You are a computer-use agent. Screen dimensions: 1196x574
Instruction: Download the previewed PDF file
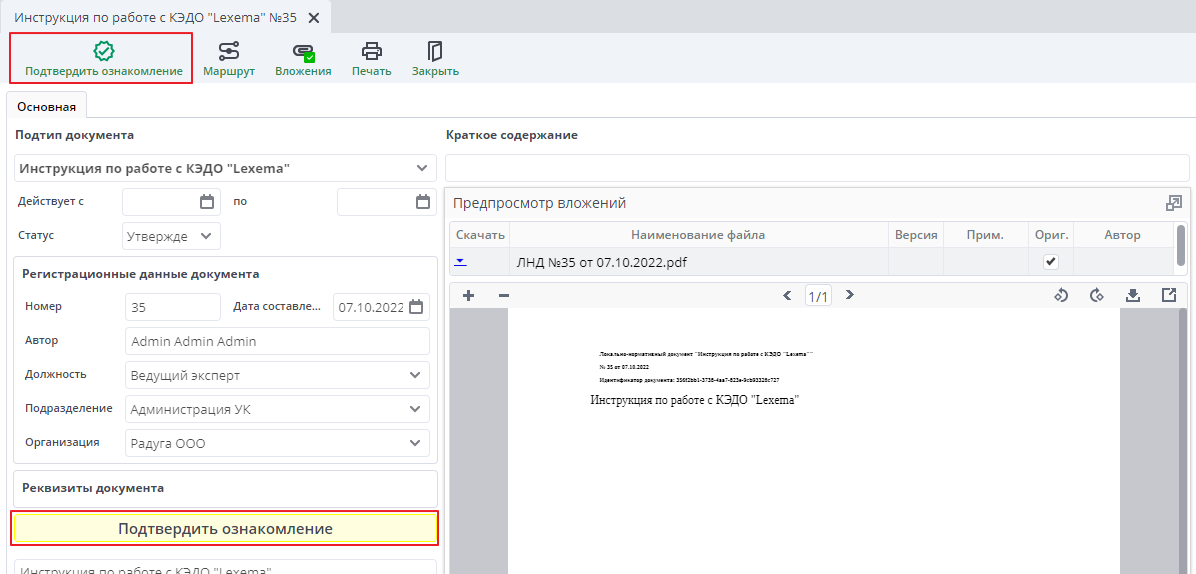(x=1133, y=296)
